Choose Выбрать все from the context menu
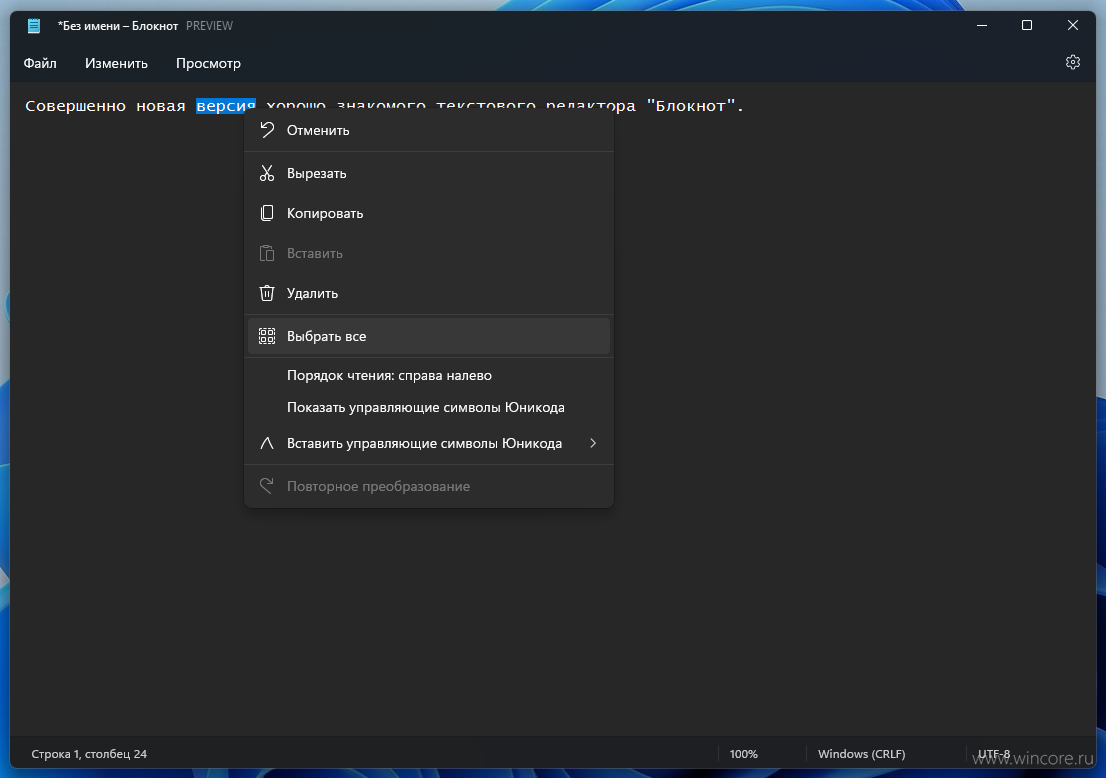 point(429,336)
